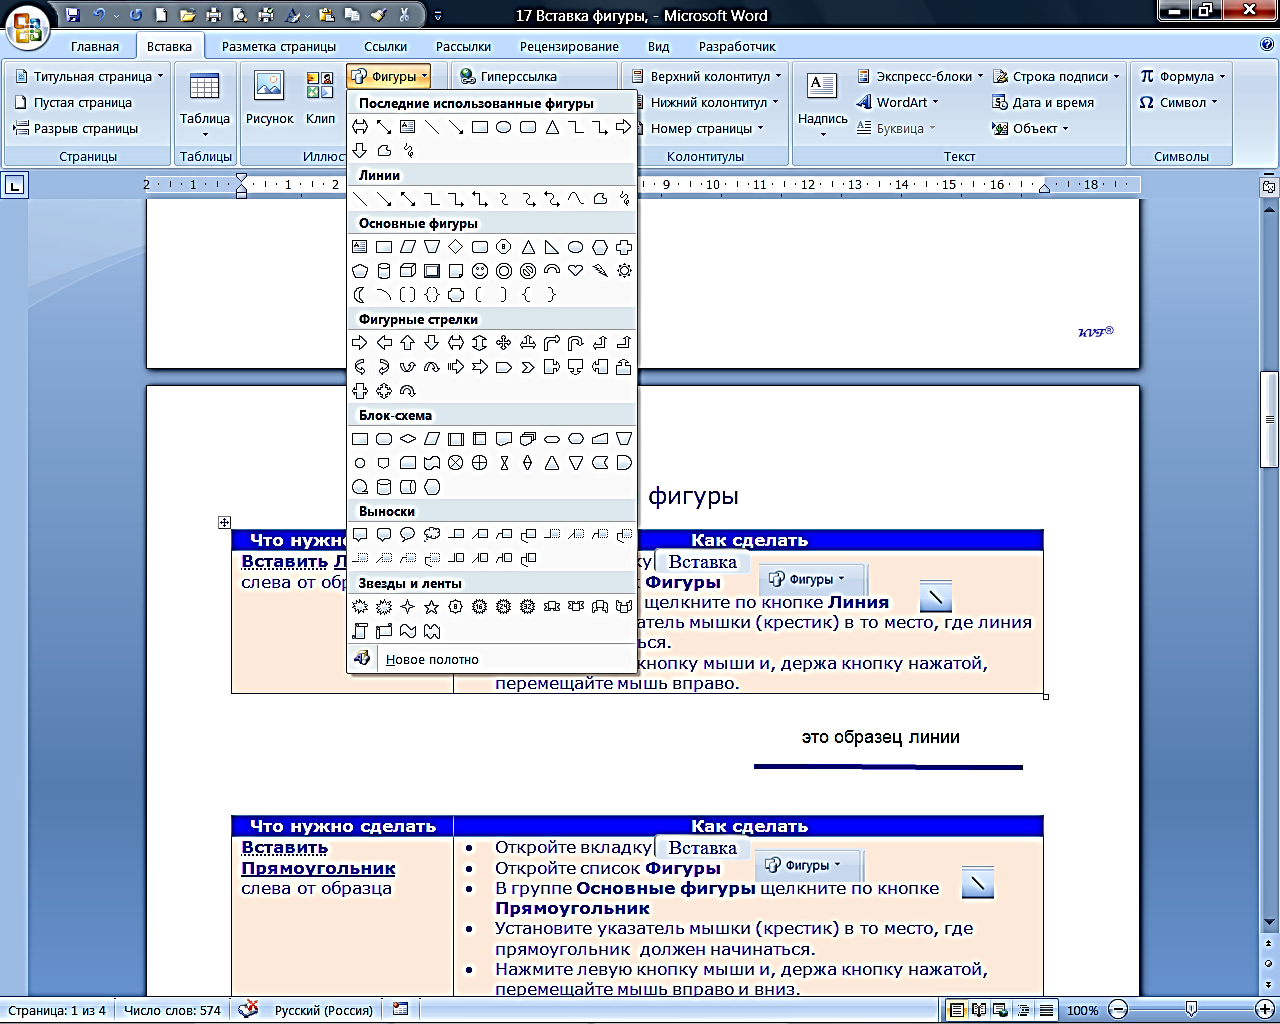Image resolution: width=1280 pixels, height=1024 pixels.
Task: Click the Format Painter brush icon
Action: point(378,15)
